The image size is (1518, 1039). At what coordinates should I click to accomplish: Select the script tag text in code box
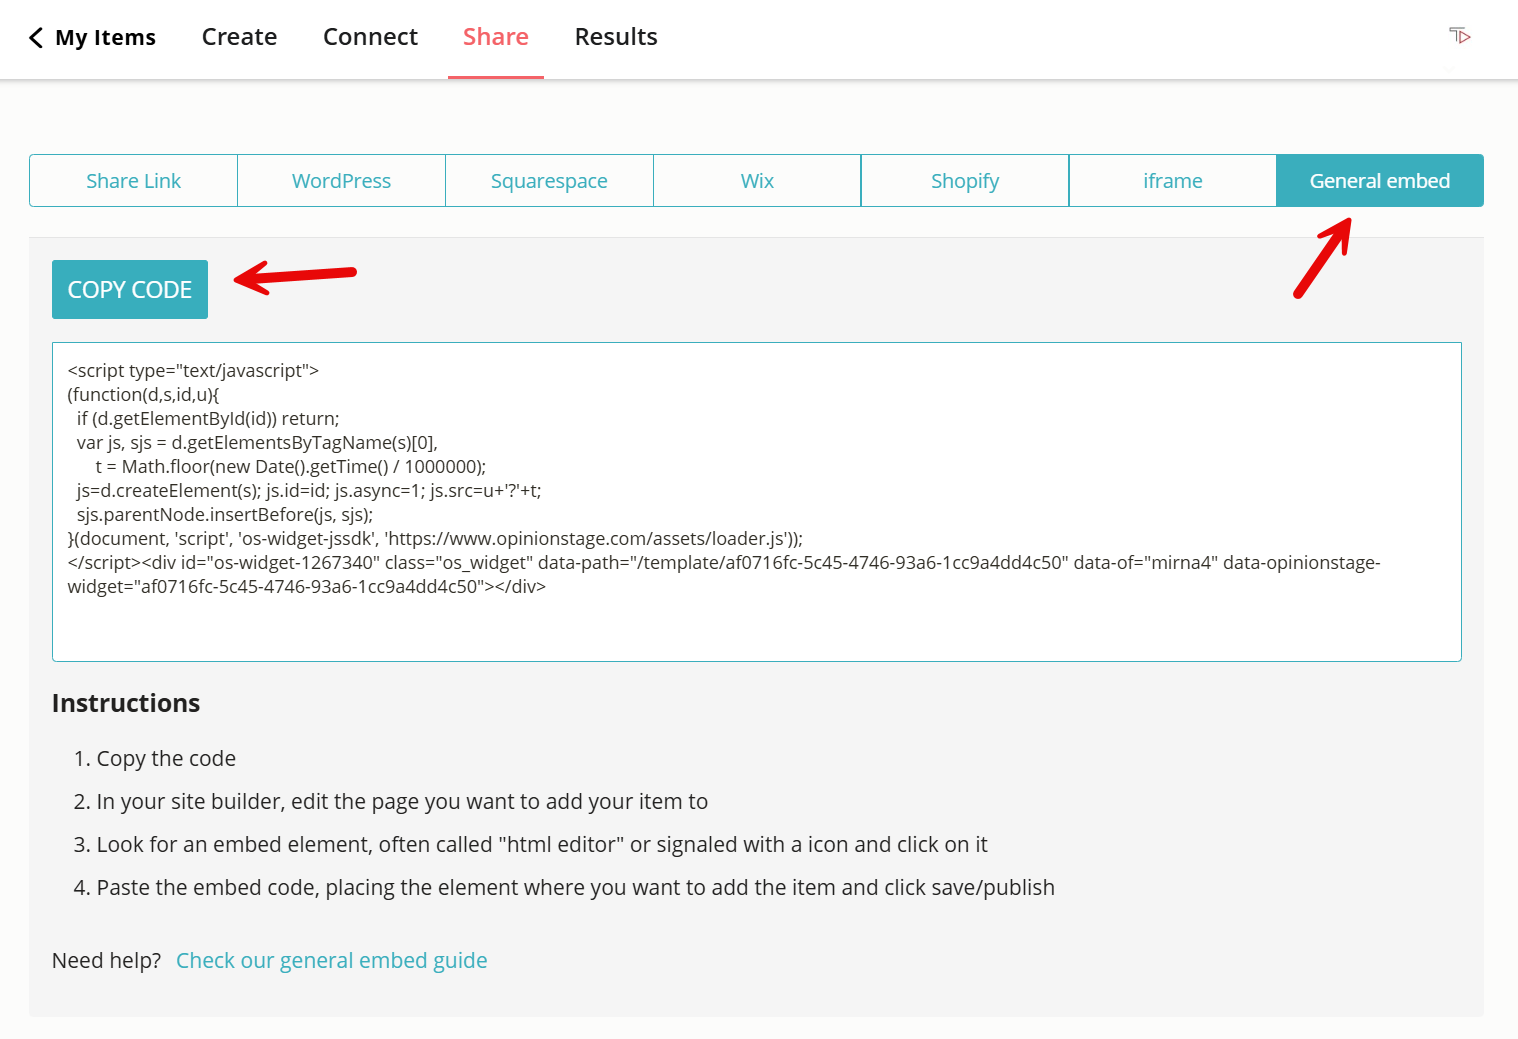click(193, 370)
